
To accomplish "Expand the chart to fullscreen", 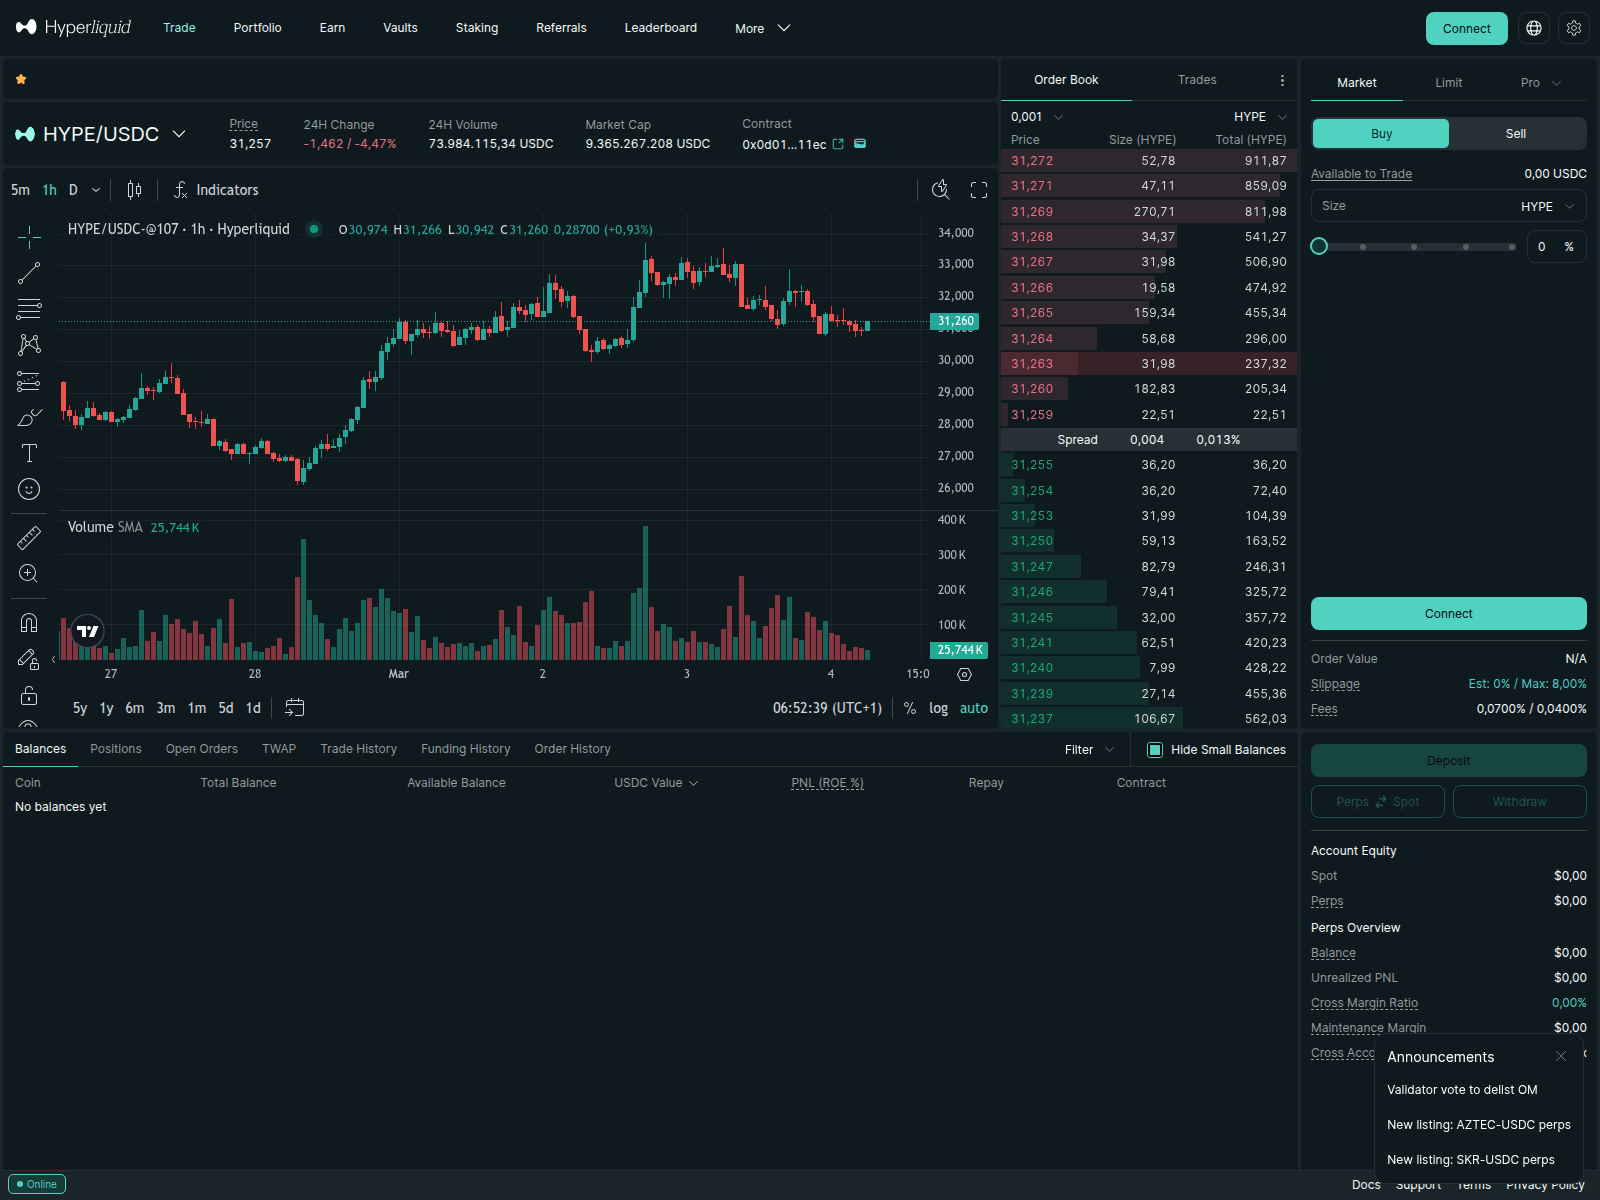I will (x=979, y=189).
